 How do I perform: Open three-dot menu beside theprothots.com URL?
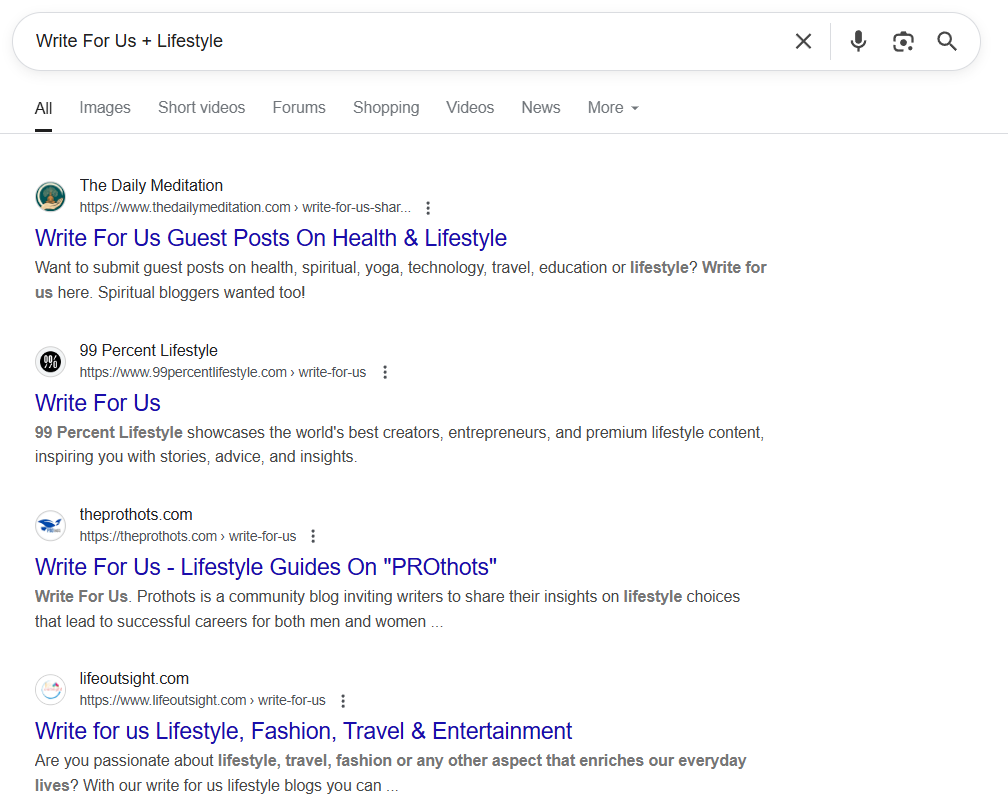pyautogui.click(x=314, y=536)
